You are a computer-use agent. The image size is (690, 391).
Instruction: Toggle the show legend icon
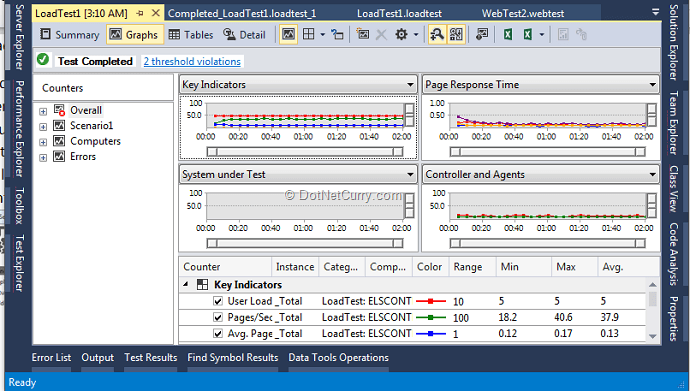(456, 34)
